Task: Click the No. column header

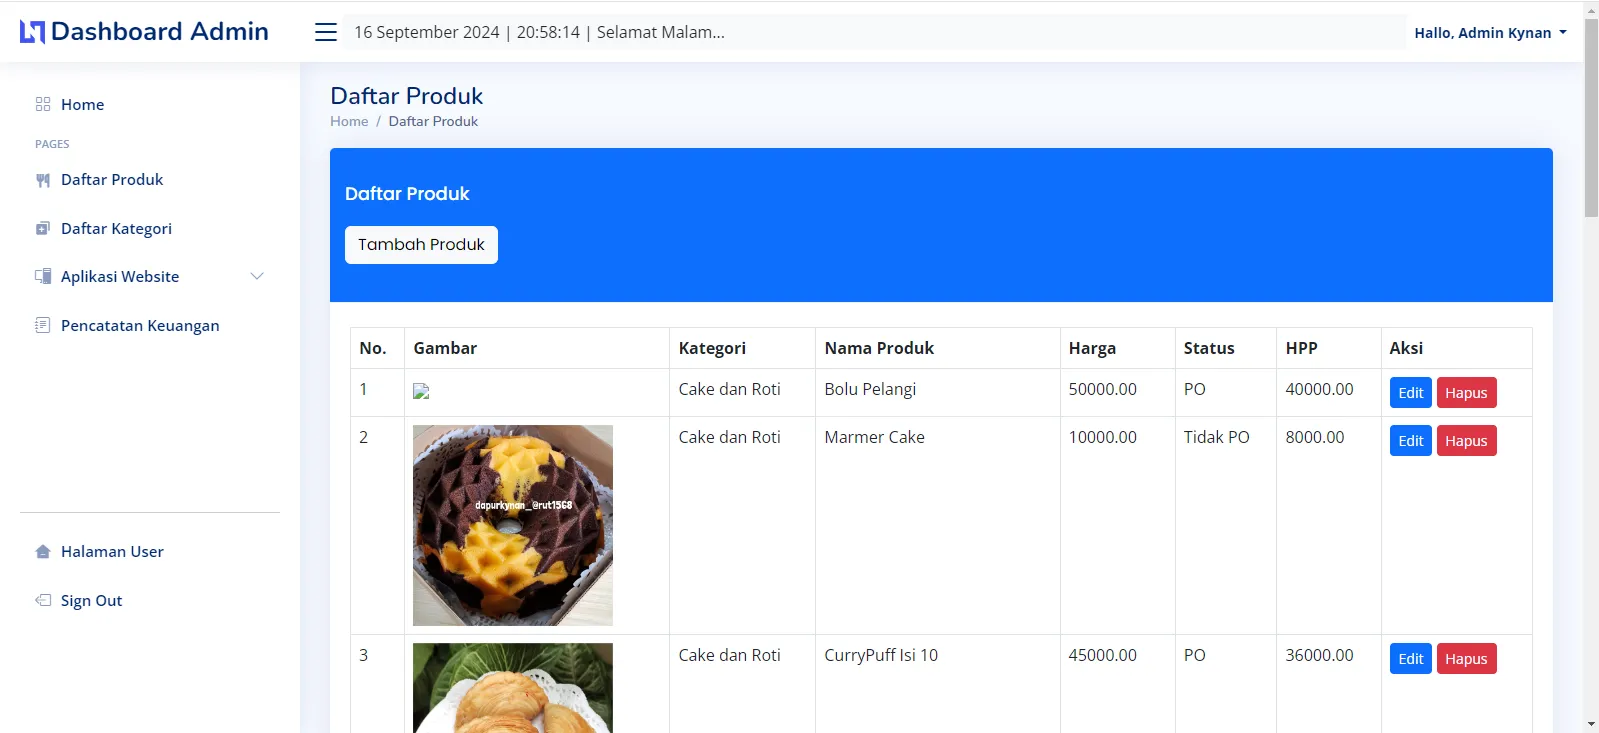Action: click(x=373, y=348)
